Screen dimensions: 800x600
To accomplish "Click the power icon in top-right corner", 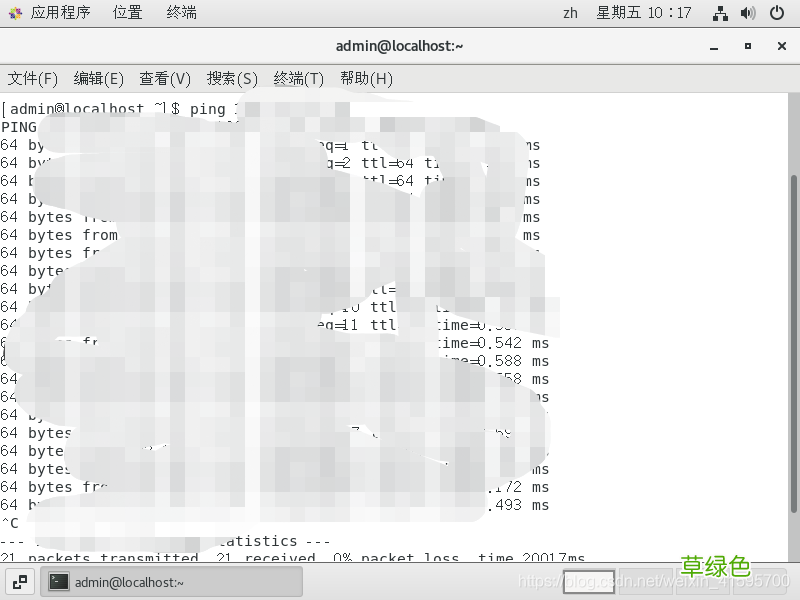I will 777,12.
